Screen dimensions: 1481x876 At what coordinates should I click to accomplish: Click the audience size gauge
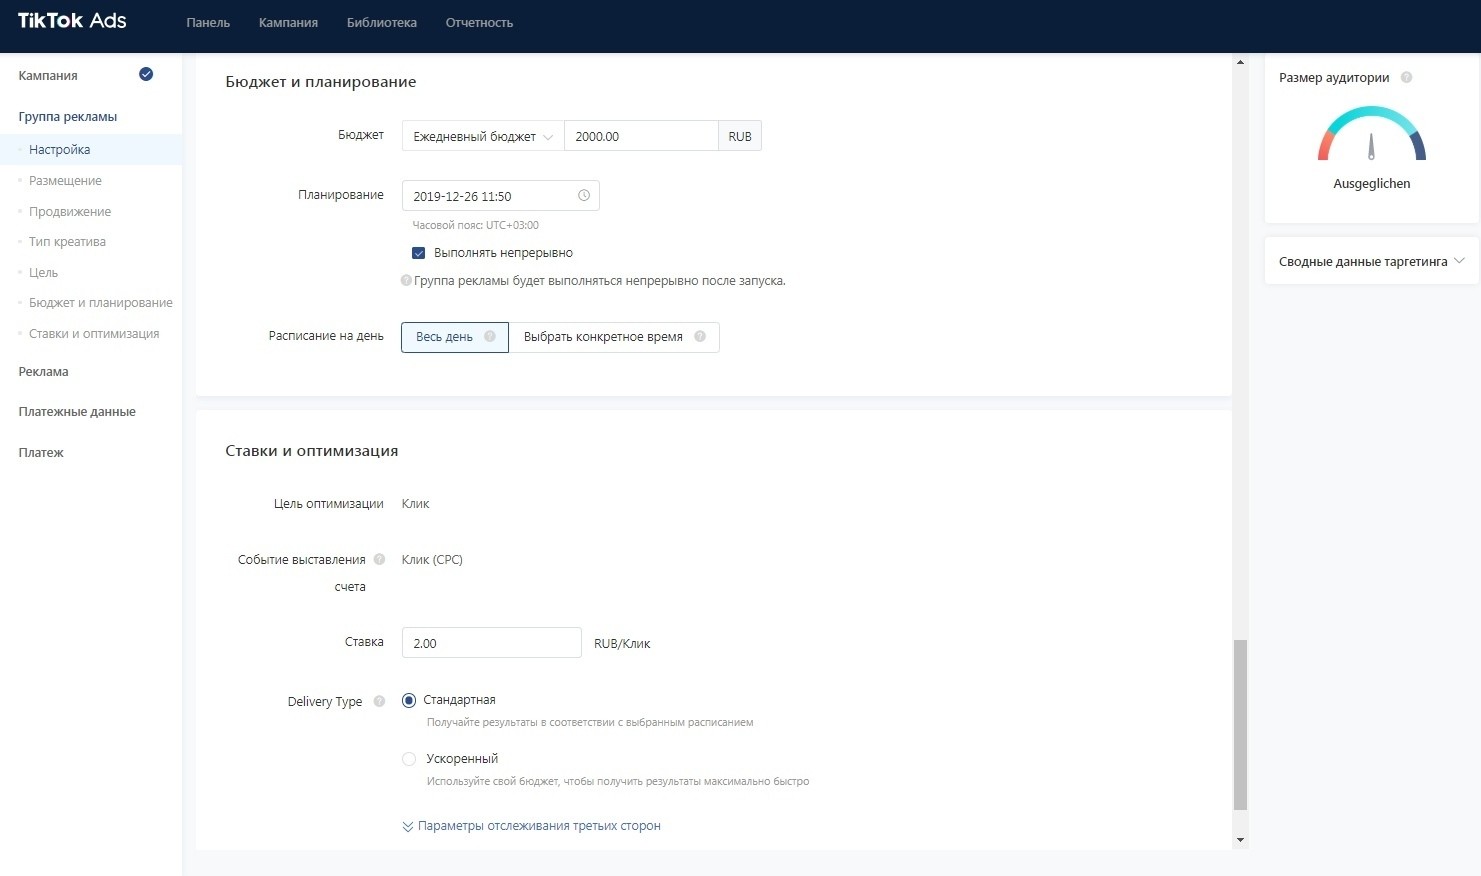click(1371, 134)
